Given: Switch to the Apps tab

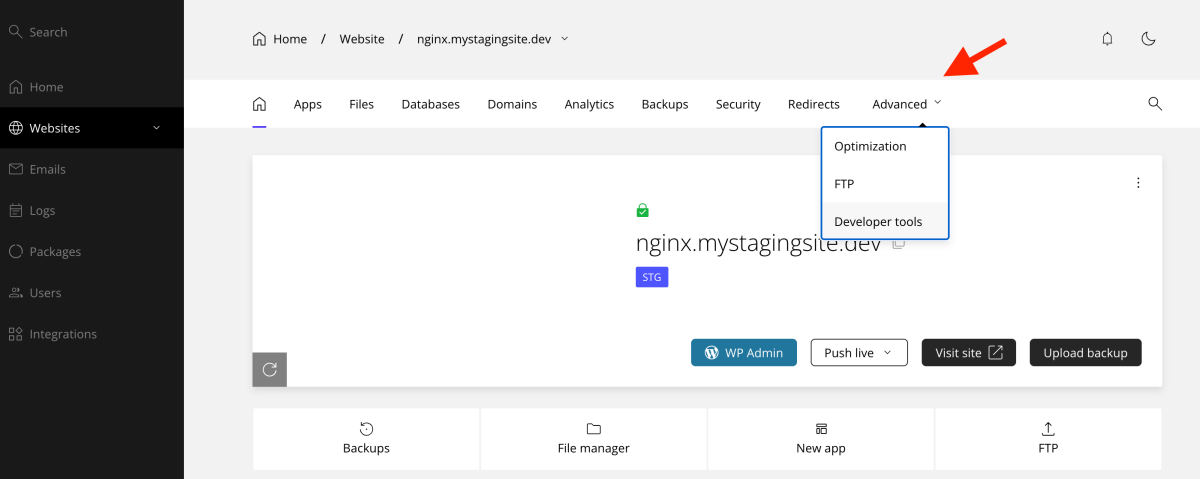Looking at the screenshot, I should [308, 104].
